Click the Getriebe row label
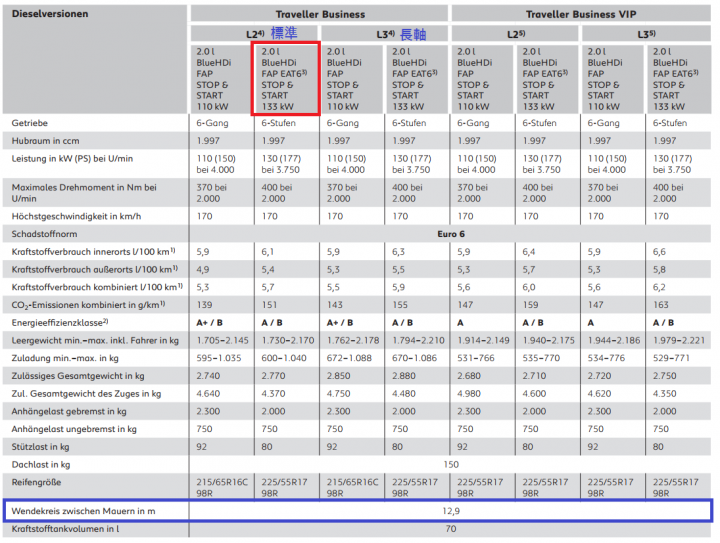The width and height of the screenshot is (720, 543). (x=30, y=123)
